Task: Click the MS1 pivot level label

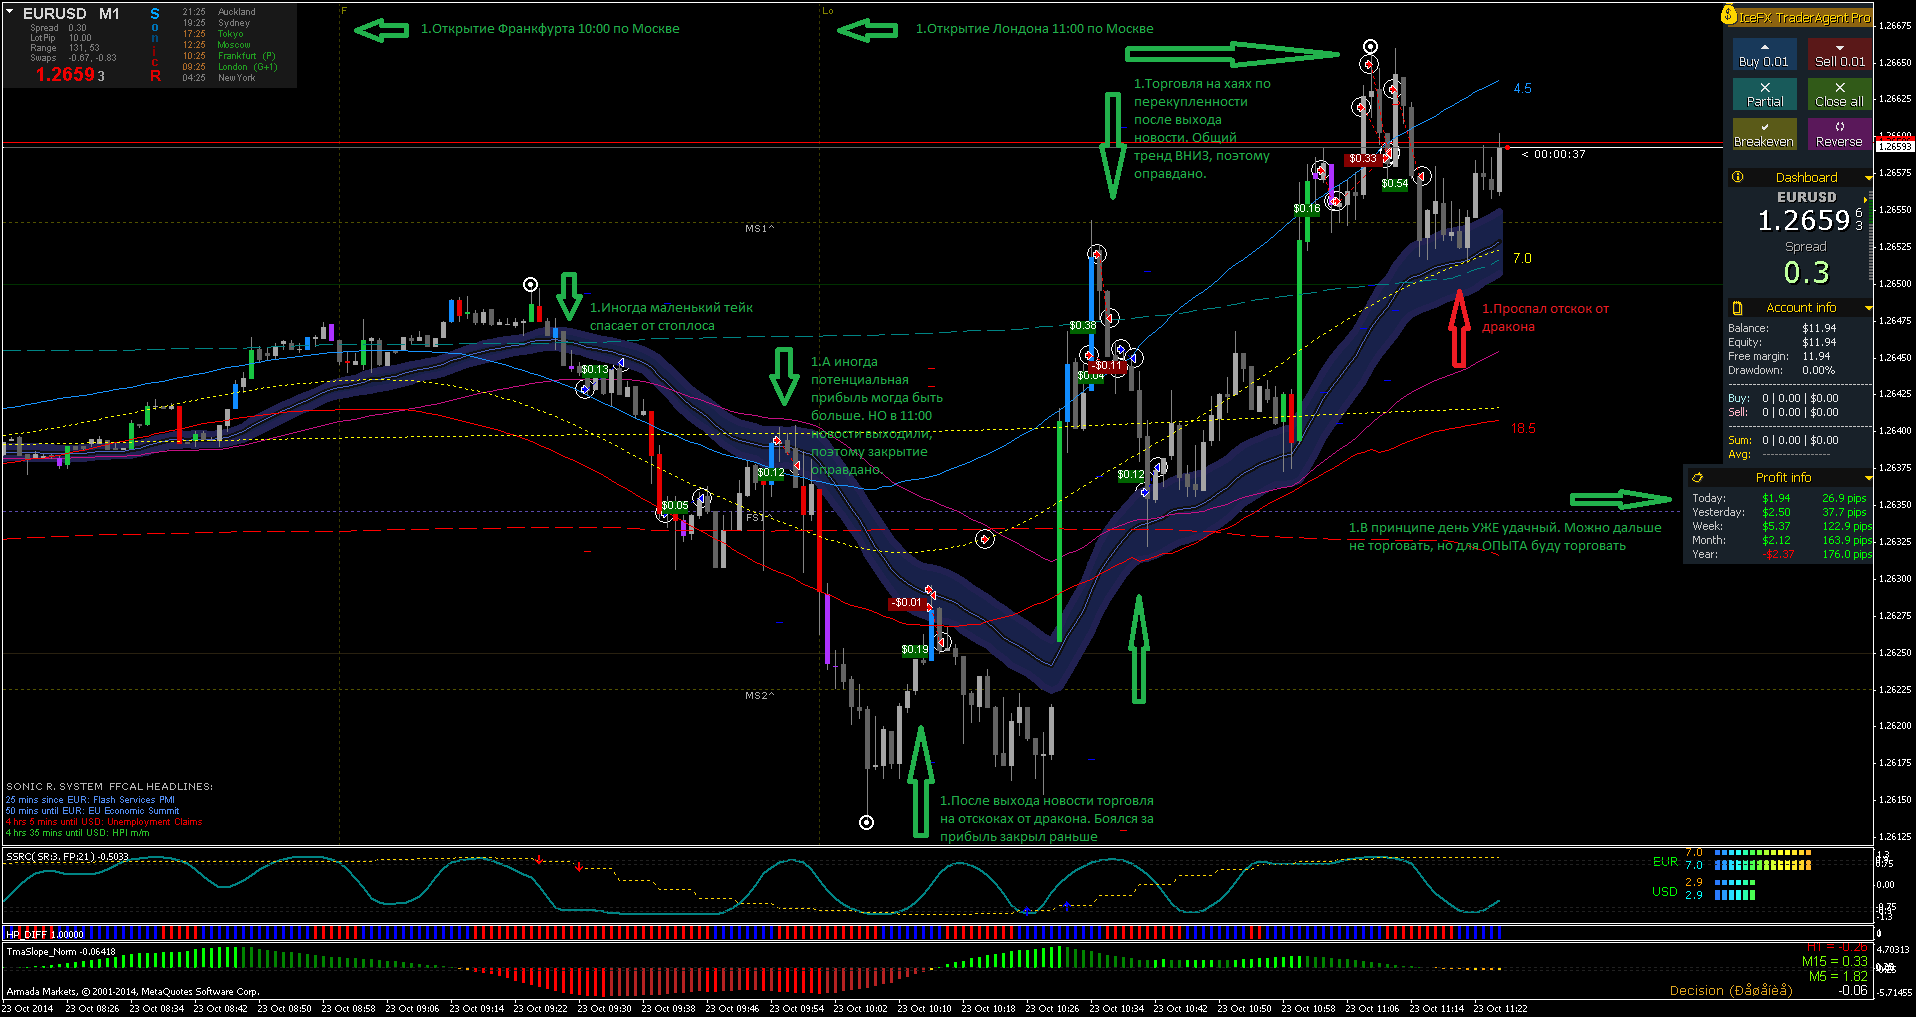Action: coord(759,228)
